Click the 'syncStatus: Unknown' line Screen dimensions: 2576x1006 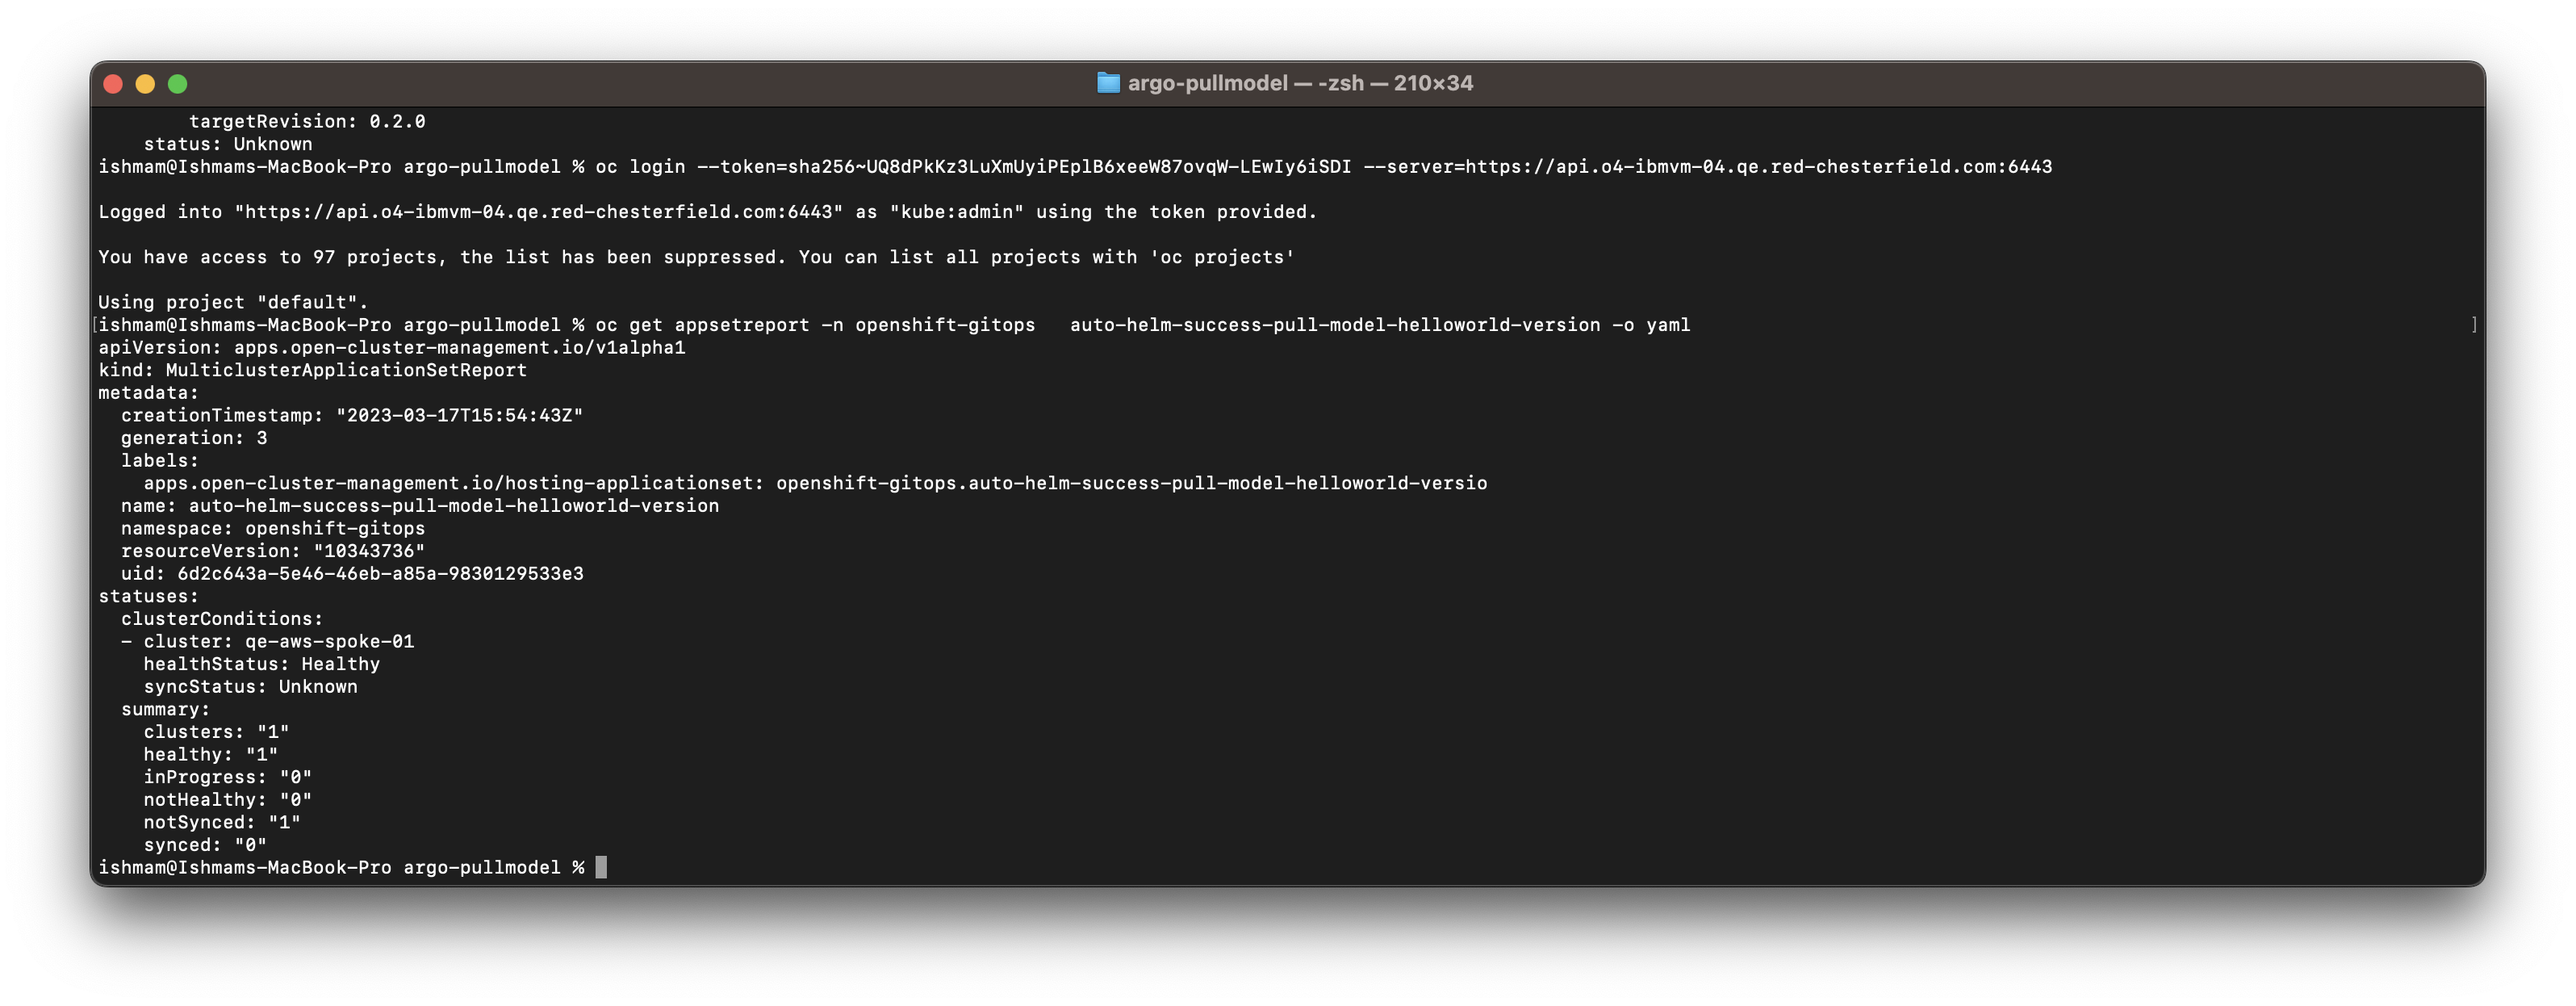[250, 687]
